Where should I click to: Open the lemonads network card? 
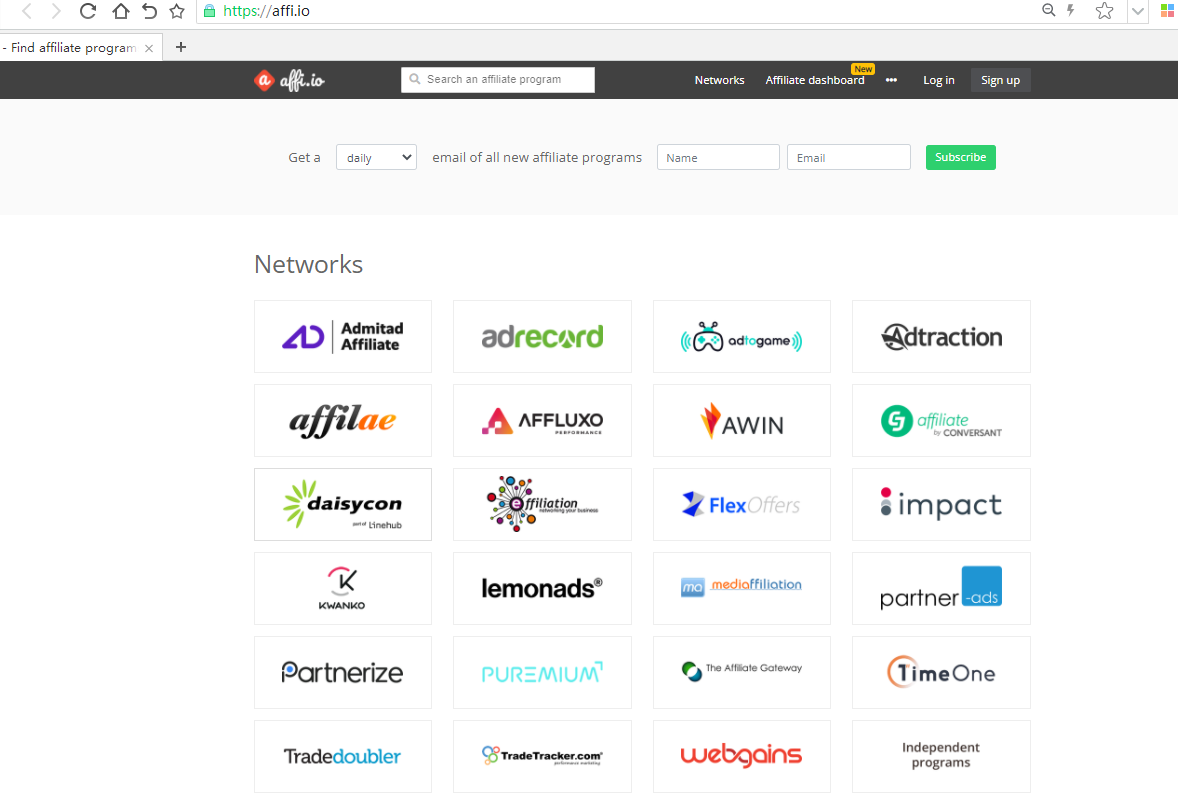(x=542, y=588)
